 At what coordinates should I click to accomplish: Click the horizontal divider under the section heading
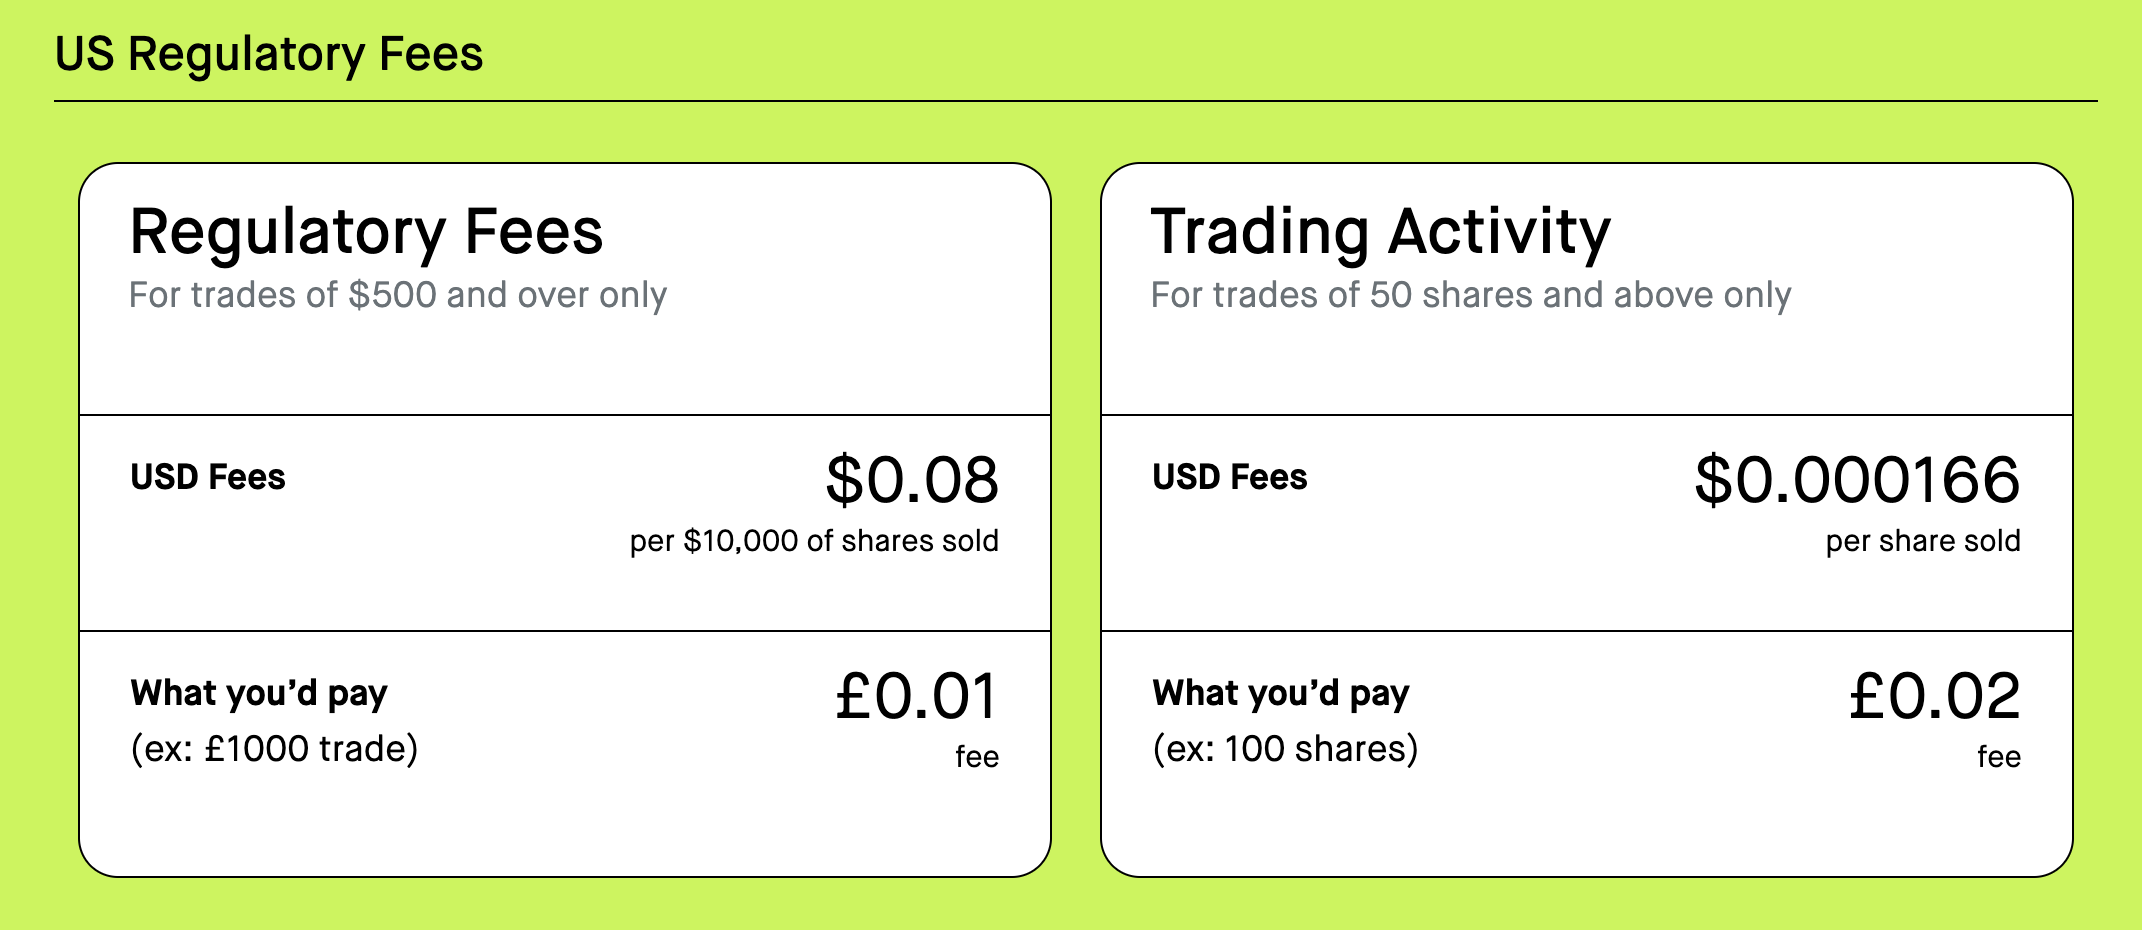(x=1075, y=101)
